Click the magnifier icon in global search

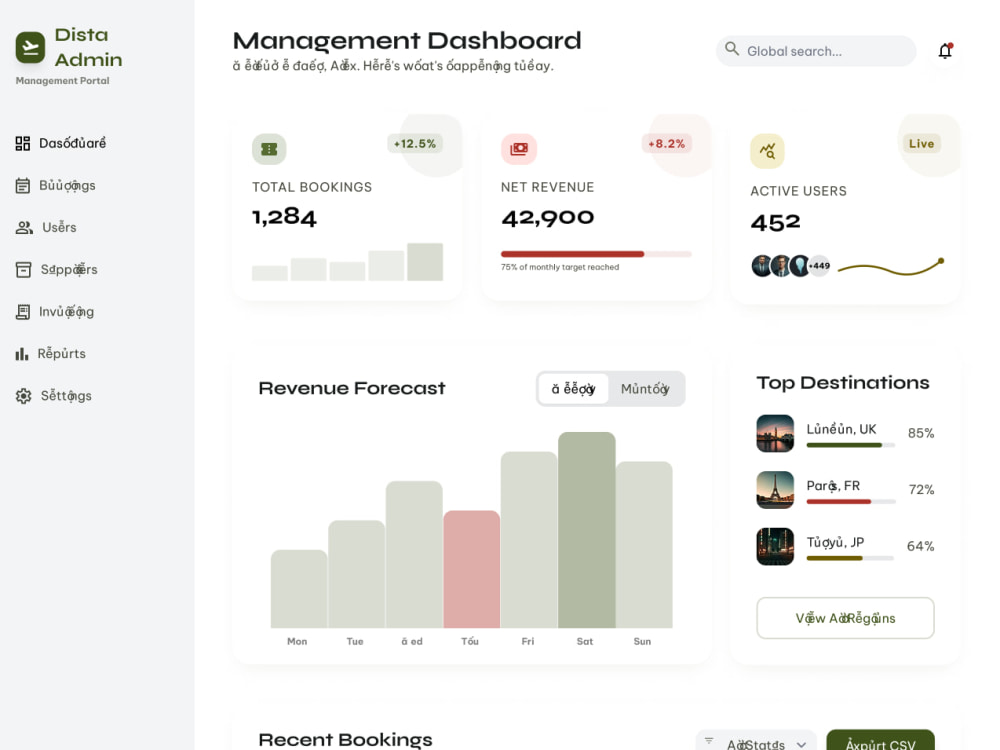732,49
